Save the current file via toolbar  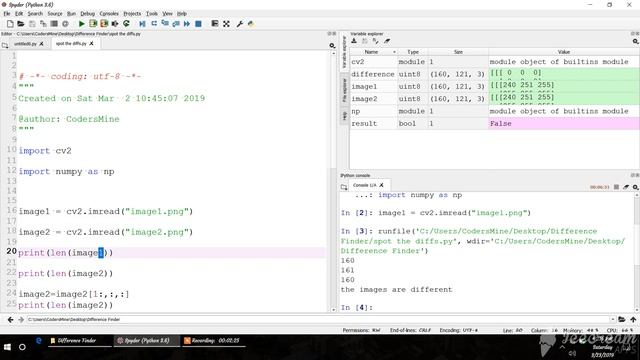[x=32, y=24]
